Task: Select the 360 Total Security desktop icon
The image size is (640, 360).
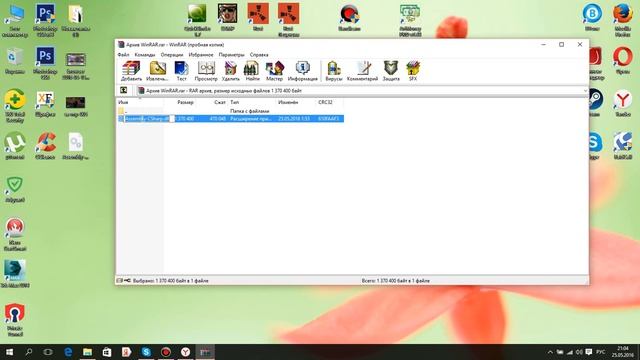Action: pyautogui.click(x=15, y=106)
